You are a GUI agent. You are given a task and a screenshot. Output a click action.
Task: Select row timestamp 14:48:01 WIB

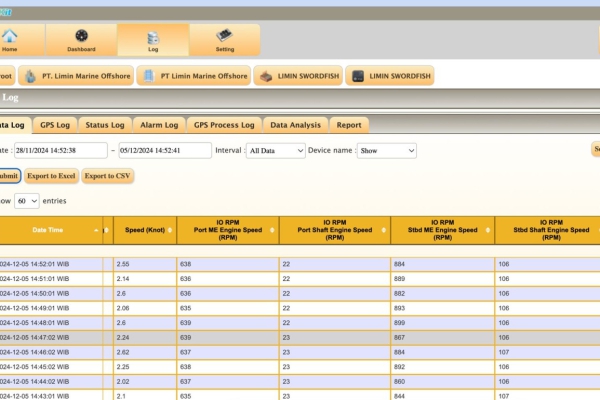pyautogui.click(x=34, y=323)
